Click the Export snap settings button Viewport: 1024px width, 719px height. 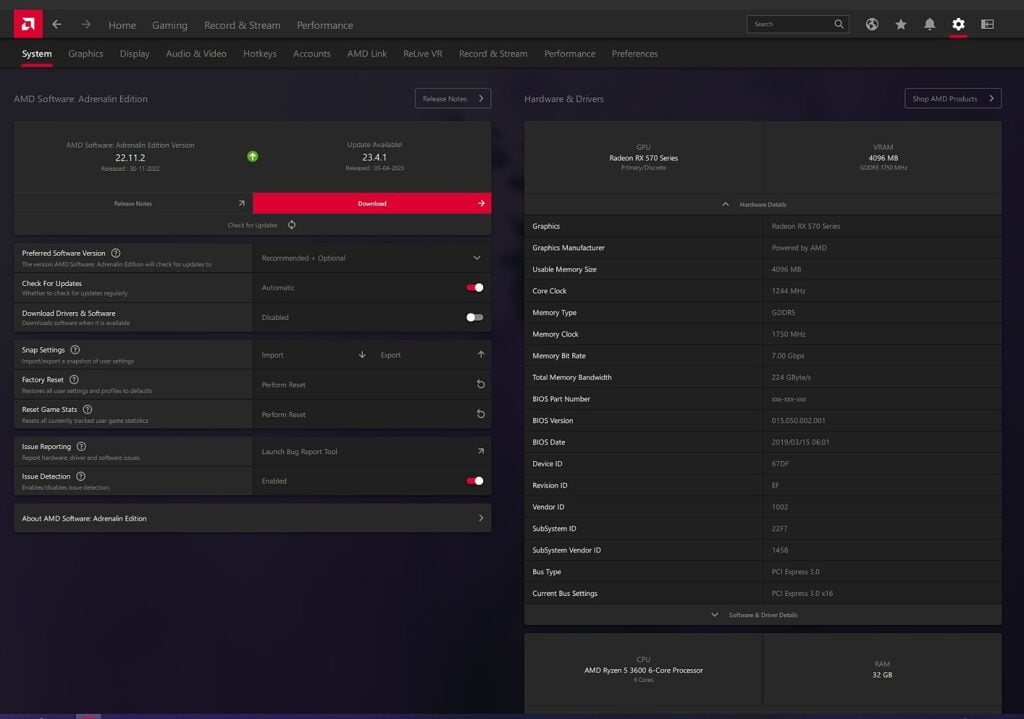(432, 355)
